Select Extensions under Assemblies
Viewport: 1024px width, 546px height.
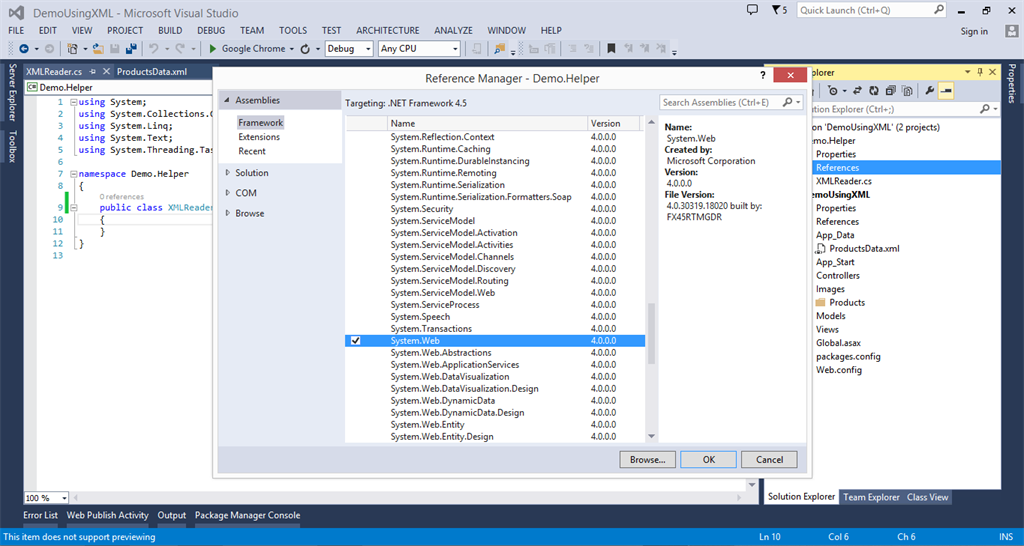coord(259,137)
